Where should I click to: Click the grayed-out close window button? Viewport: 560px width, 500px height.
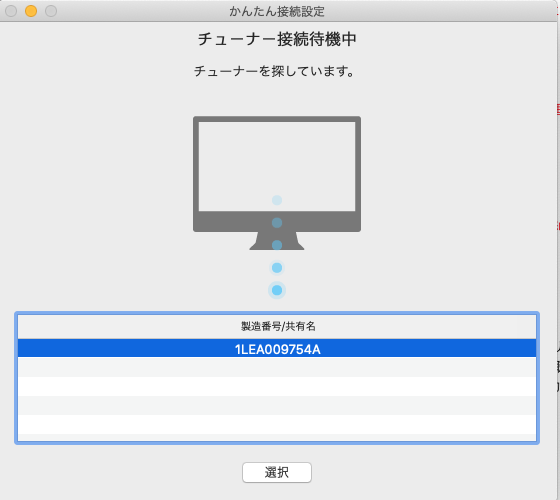point(11,11)
